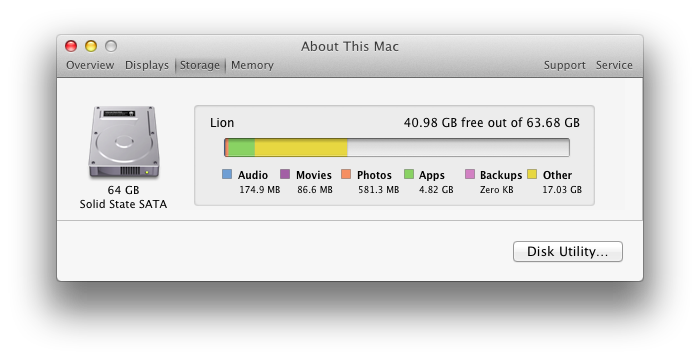Open the Displays tab
The width and height of the screenshot is (700, 360).
point(147,65)
